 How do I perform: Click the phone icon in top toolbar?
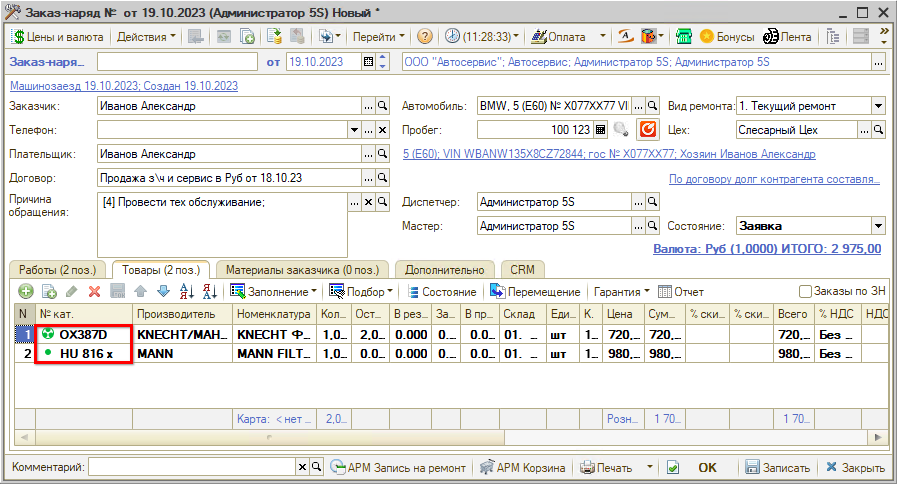(x=684, y=37)
